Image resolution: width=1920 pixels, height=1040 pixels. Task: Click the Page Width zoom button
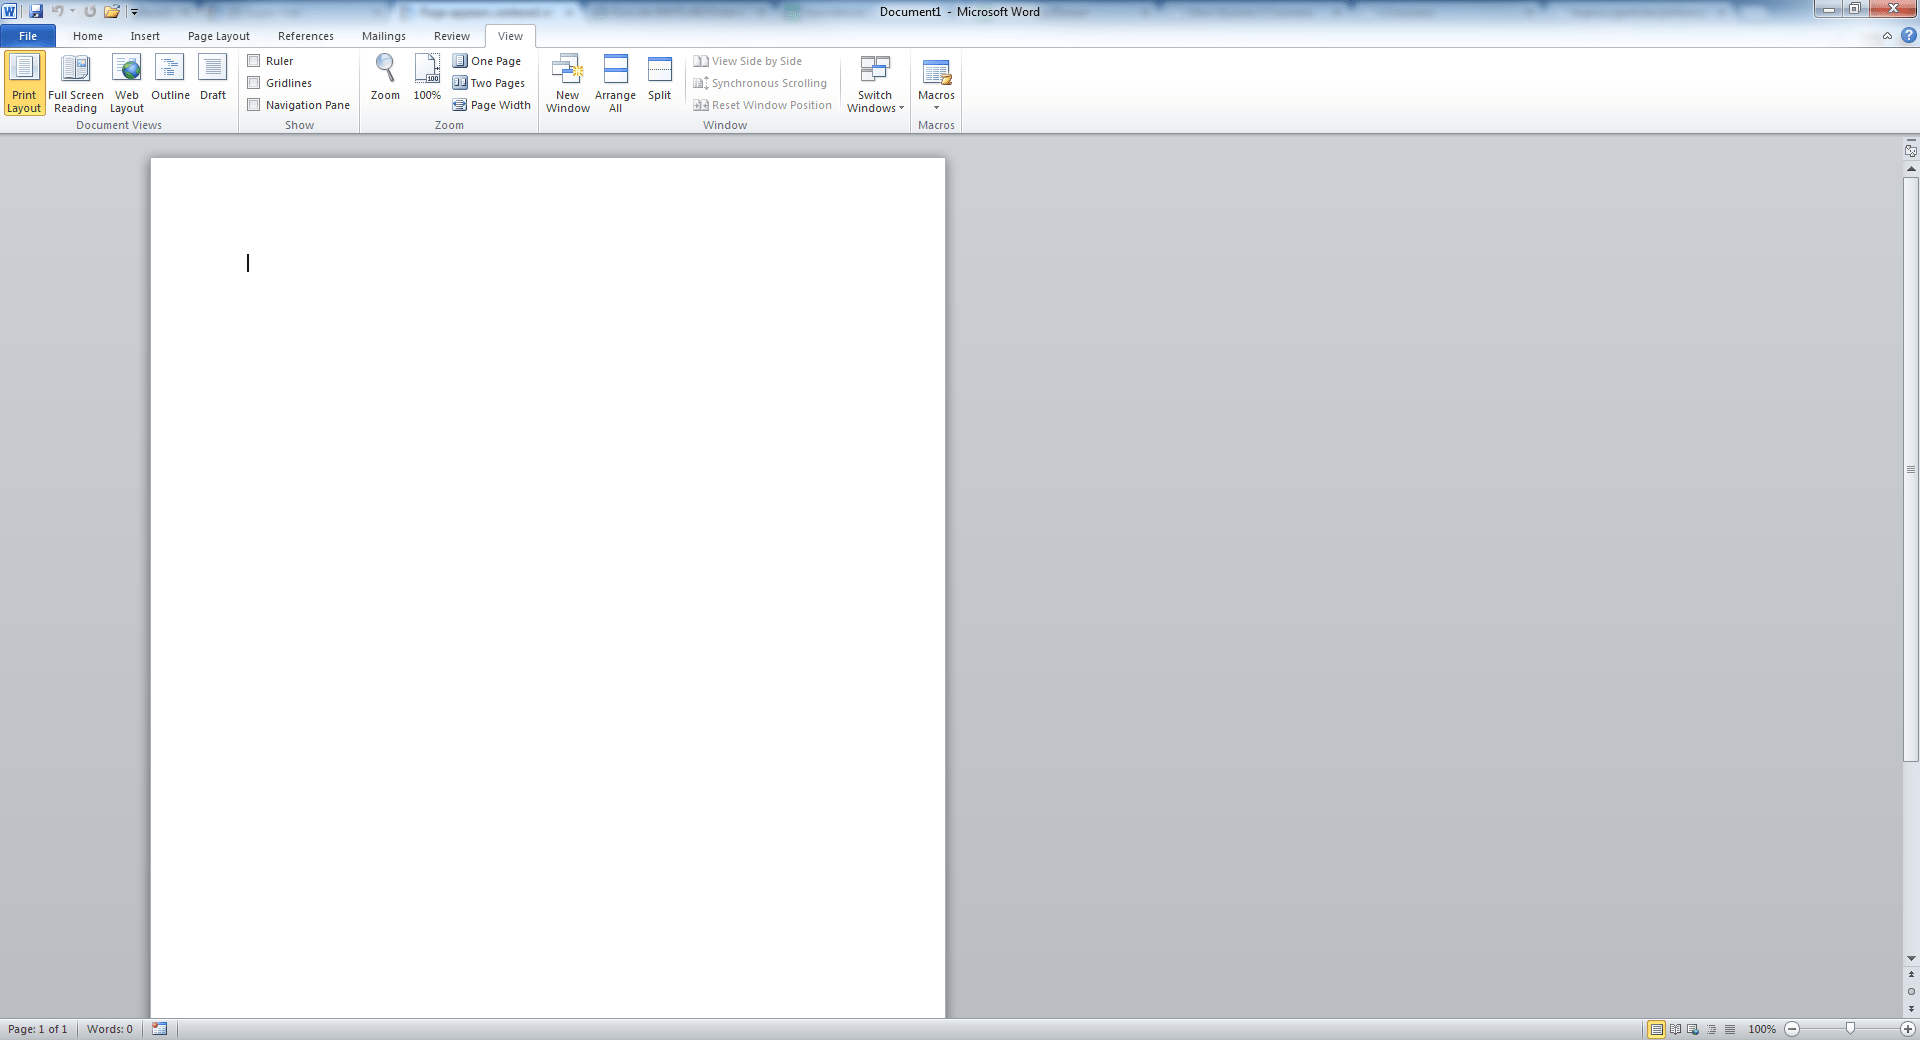tap(491, 104)
